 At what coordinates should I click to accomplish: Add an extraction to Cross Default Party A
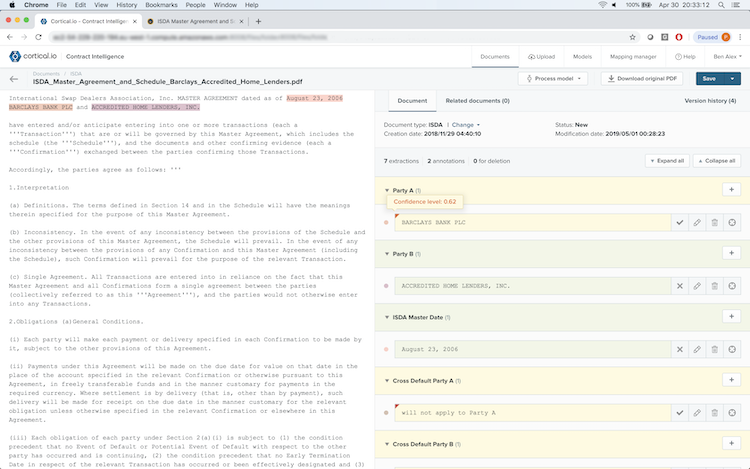[731, 380]
